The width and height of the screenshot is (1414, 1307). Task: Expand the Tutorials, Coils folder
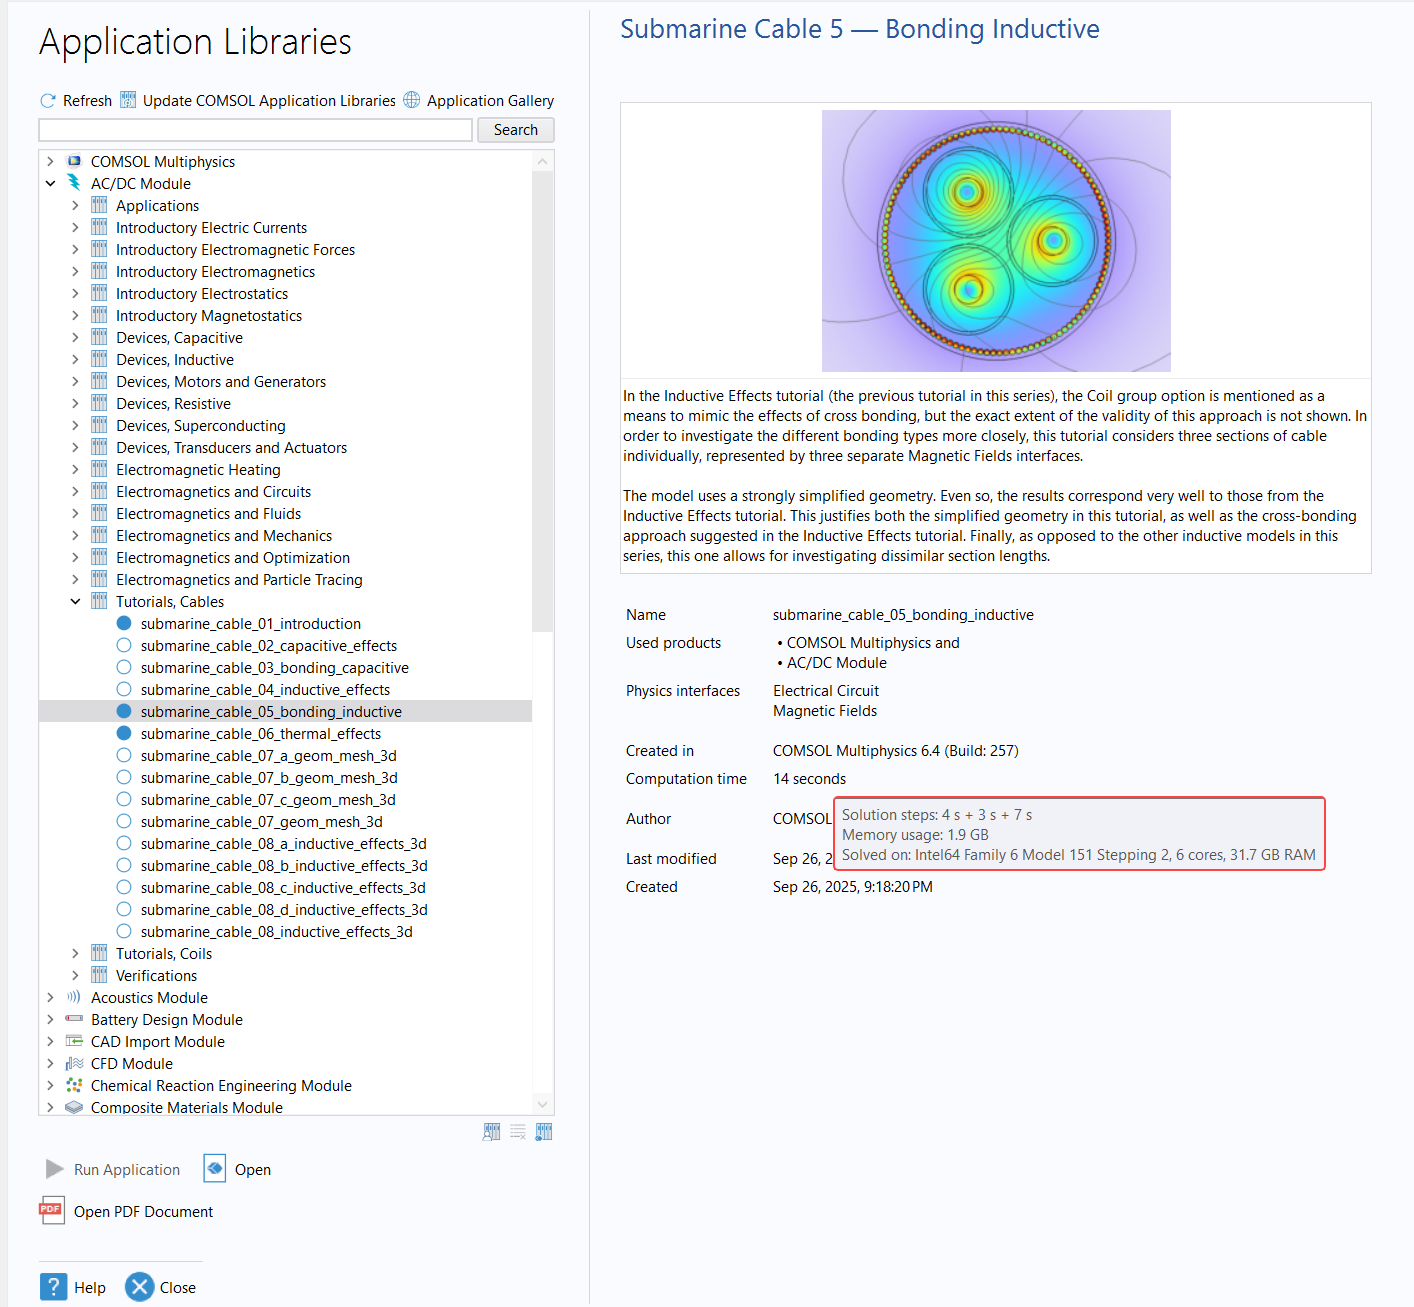pos(75,953)
